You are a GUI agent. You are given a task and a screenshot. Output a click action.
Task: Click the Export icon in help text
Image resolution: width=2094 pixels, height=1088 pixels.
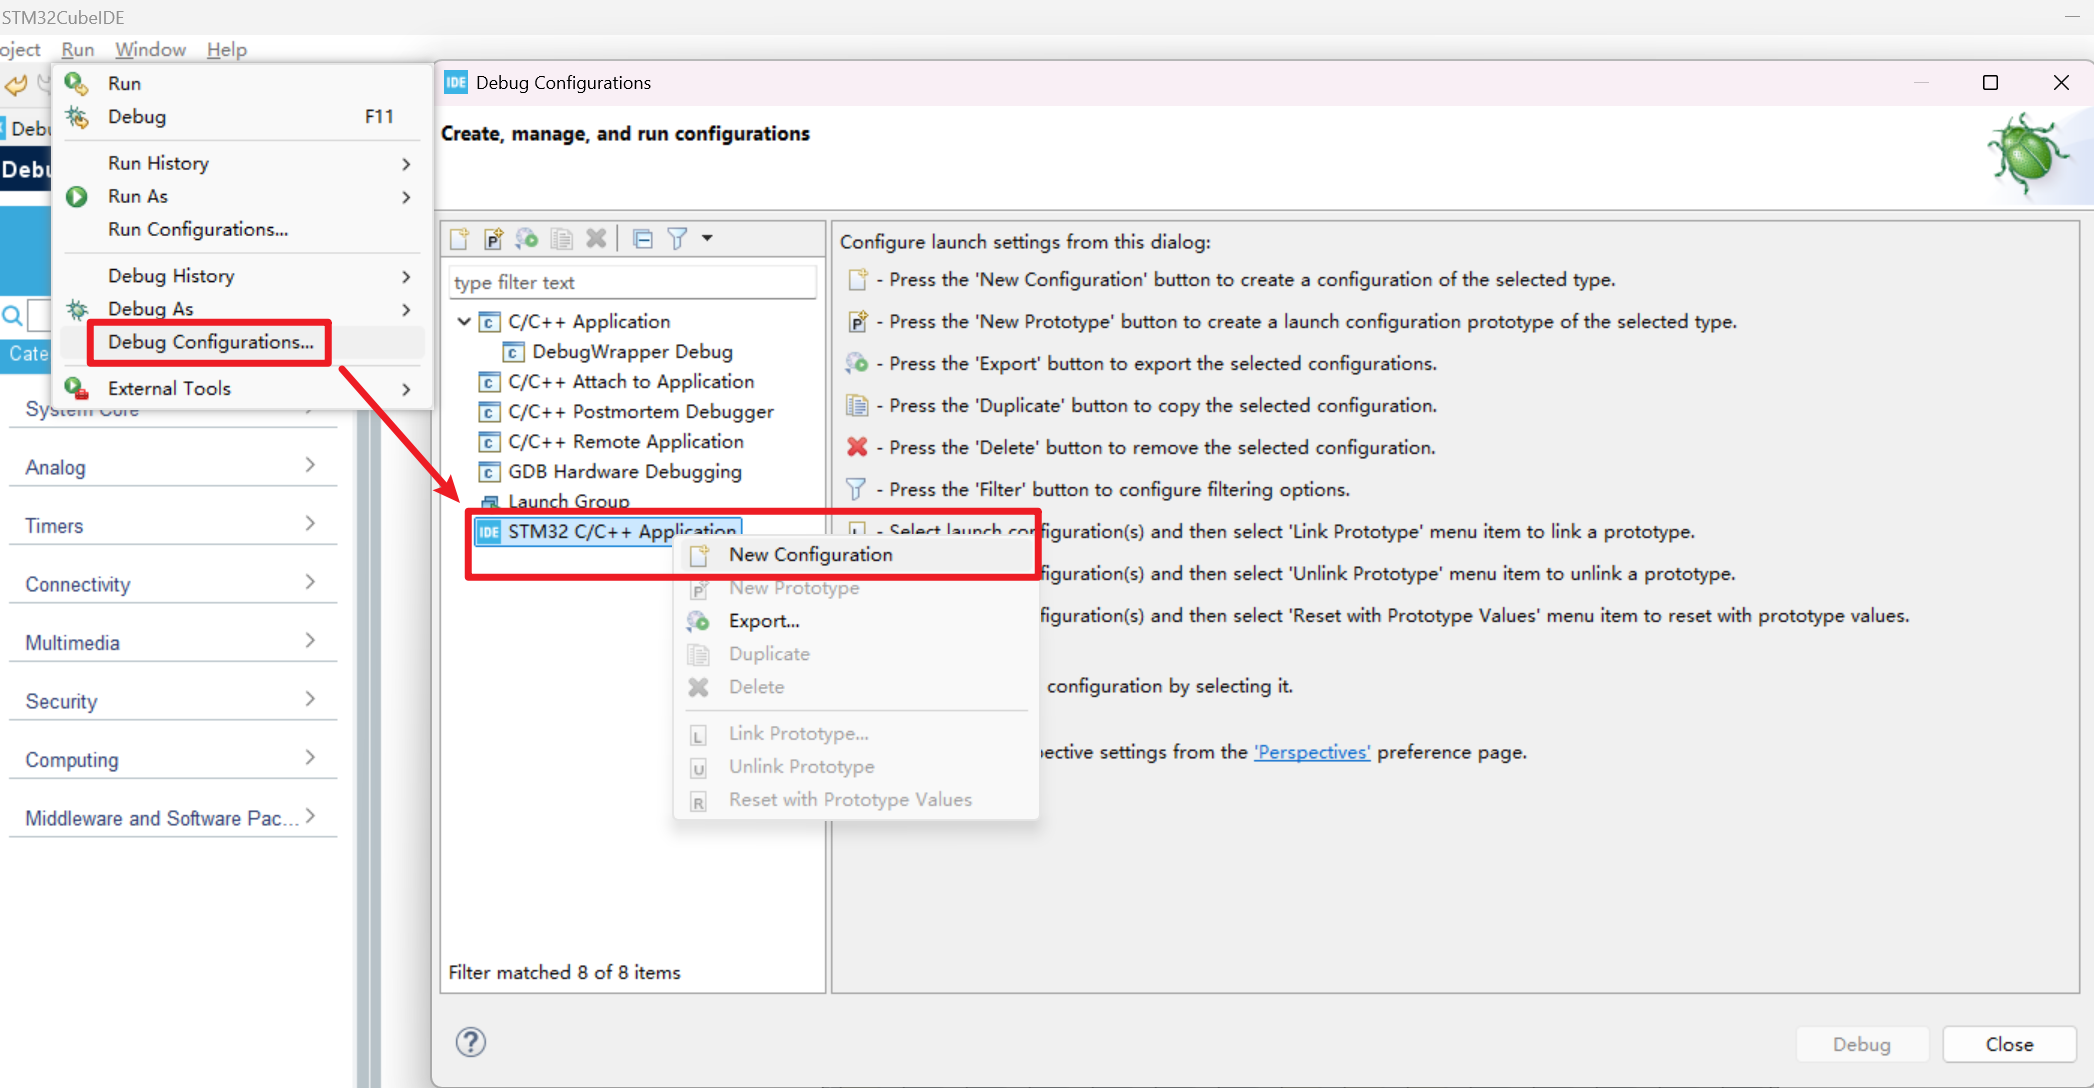pos(857,363)
